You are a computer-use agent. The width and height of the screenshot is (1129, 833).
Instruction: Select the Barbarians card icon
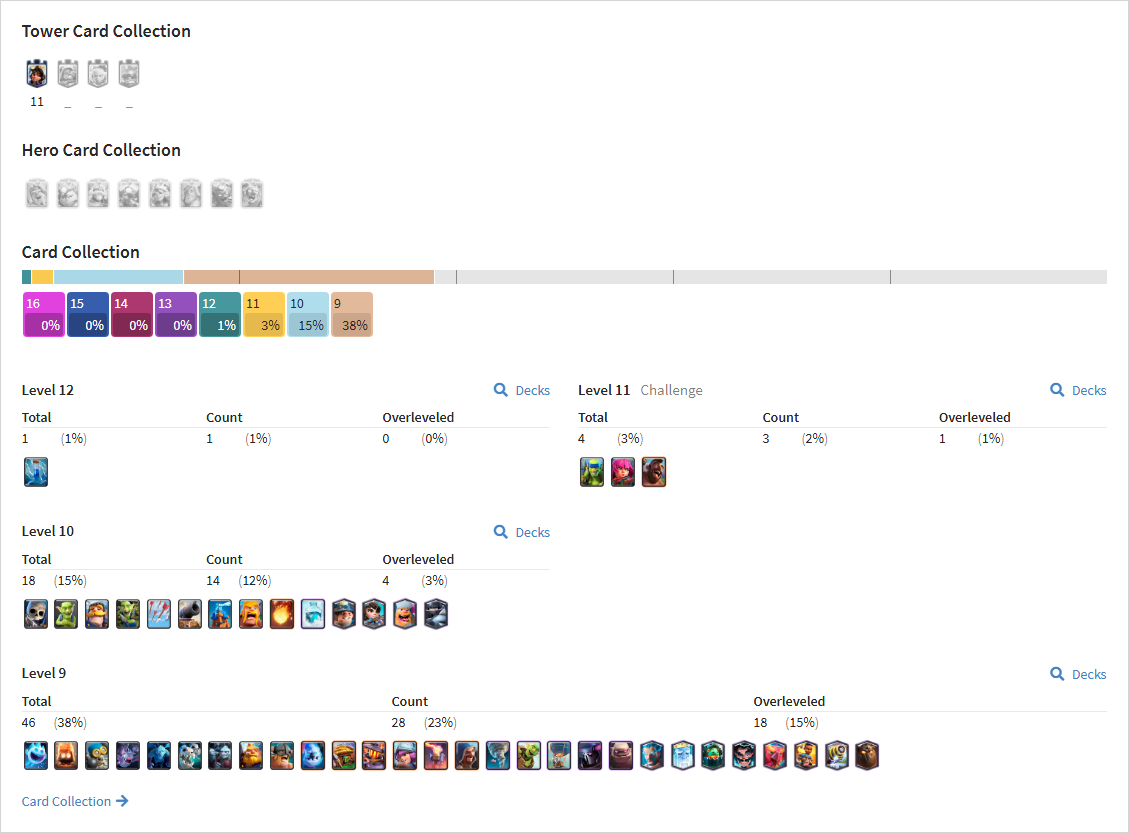pos(251,614)
